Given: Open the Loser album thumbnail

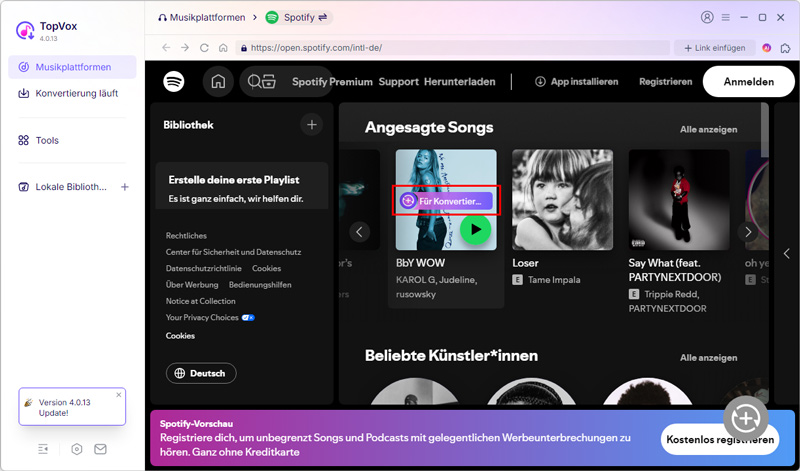Looking at the screenshot, I should 562,200.
